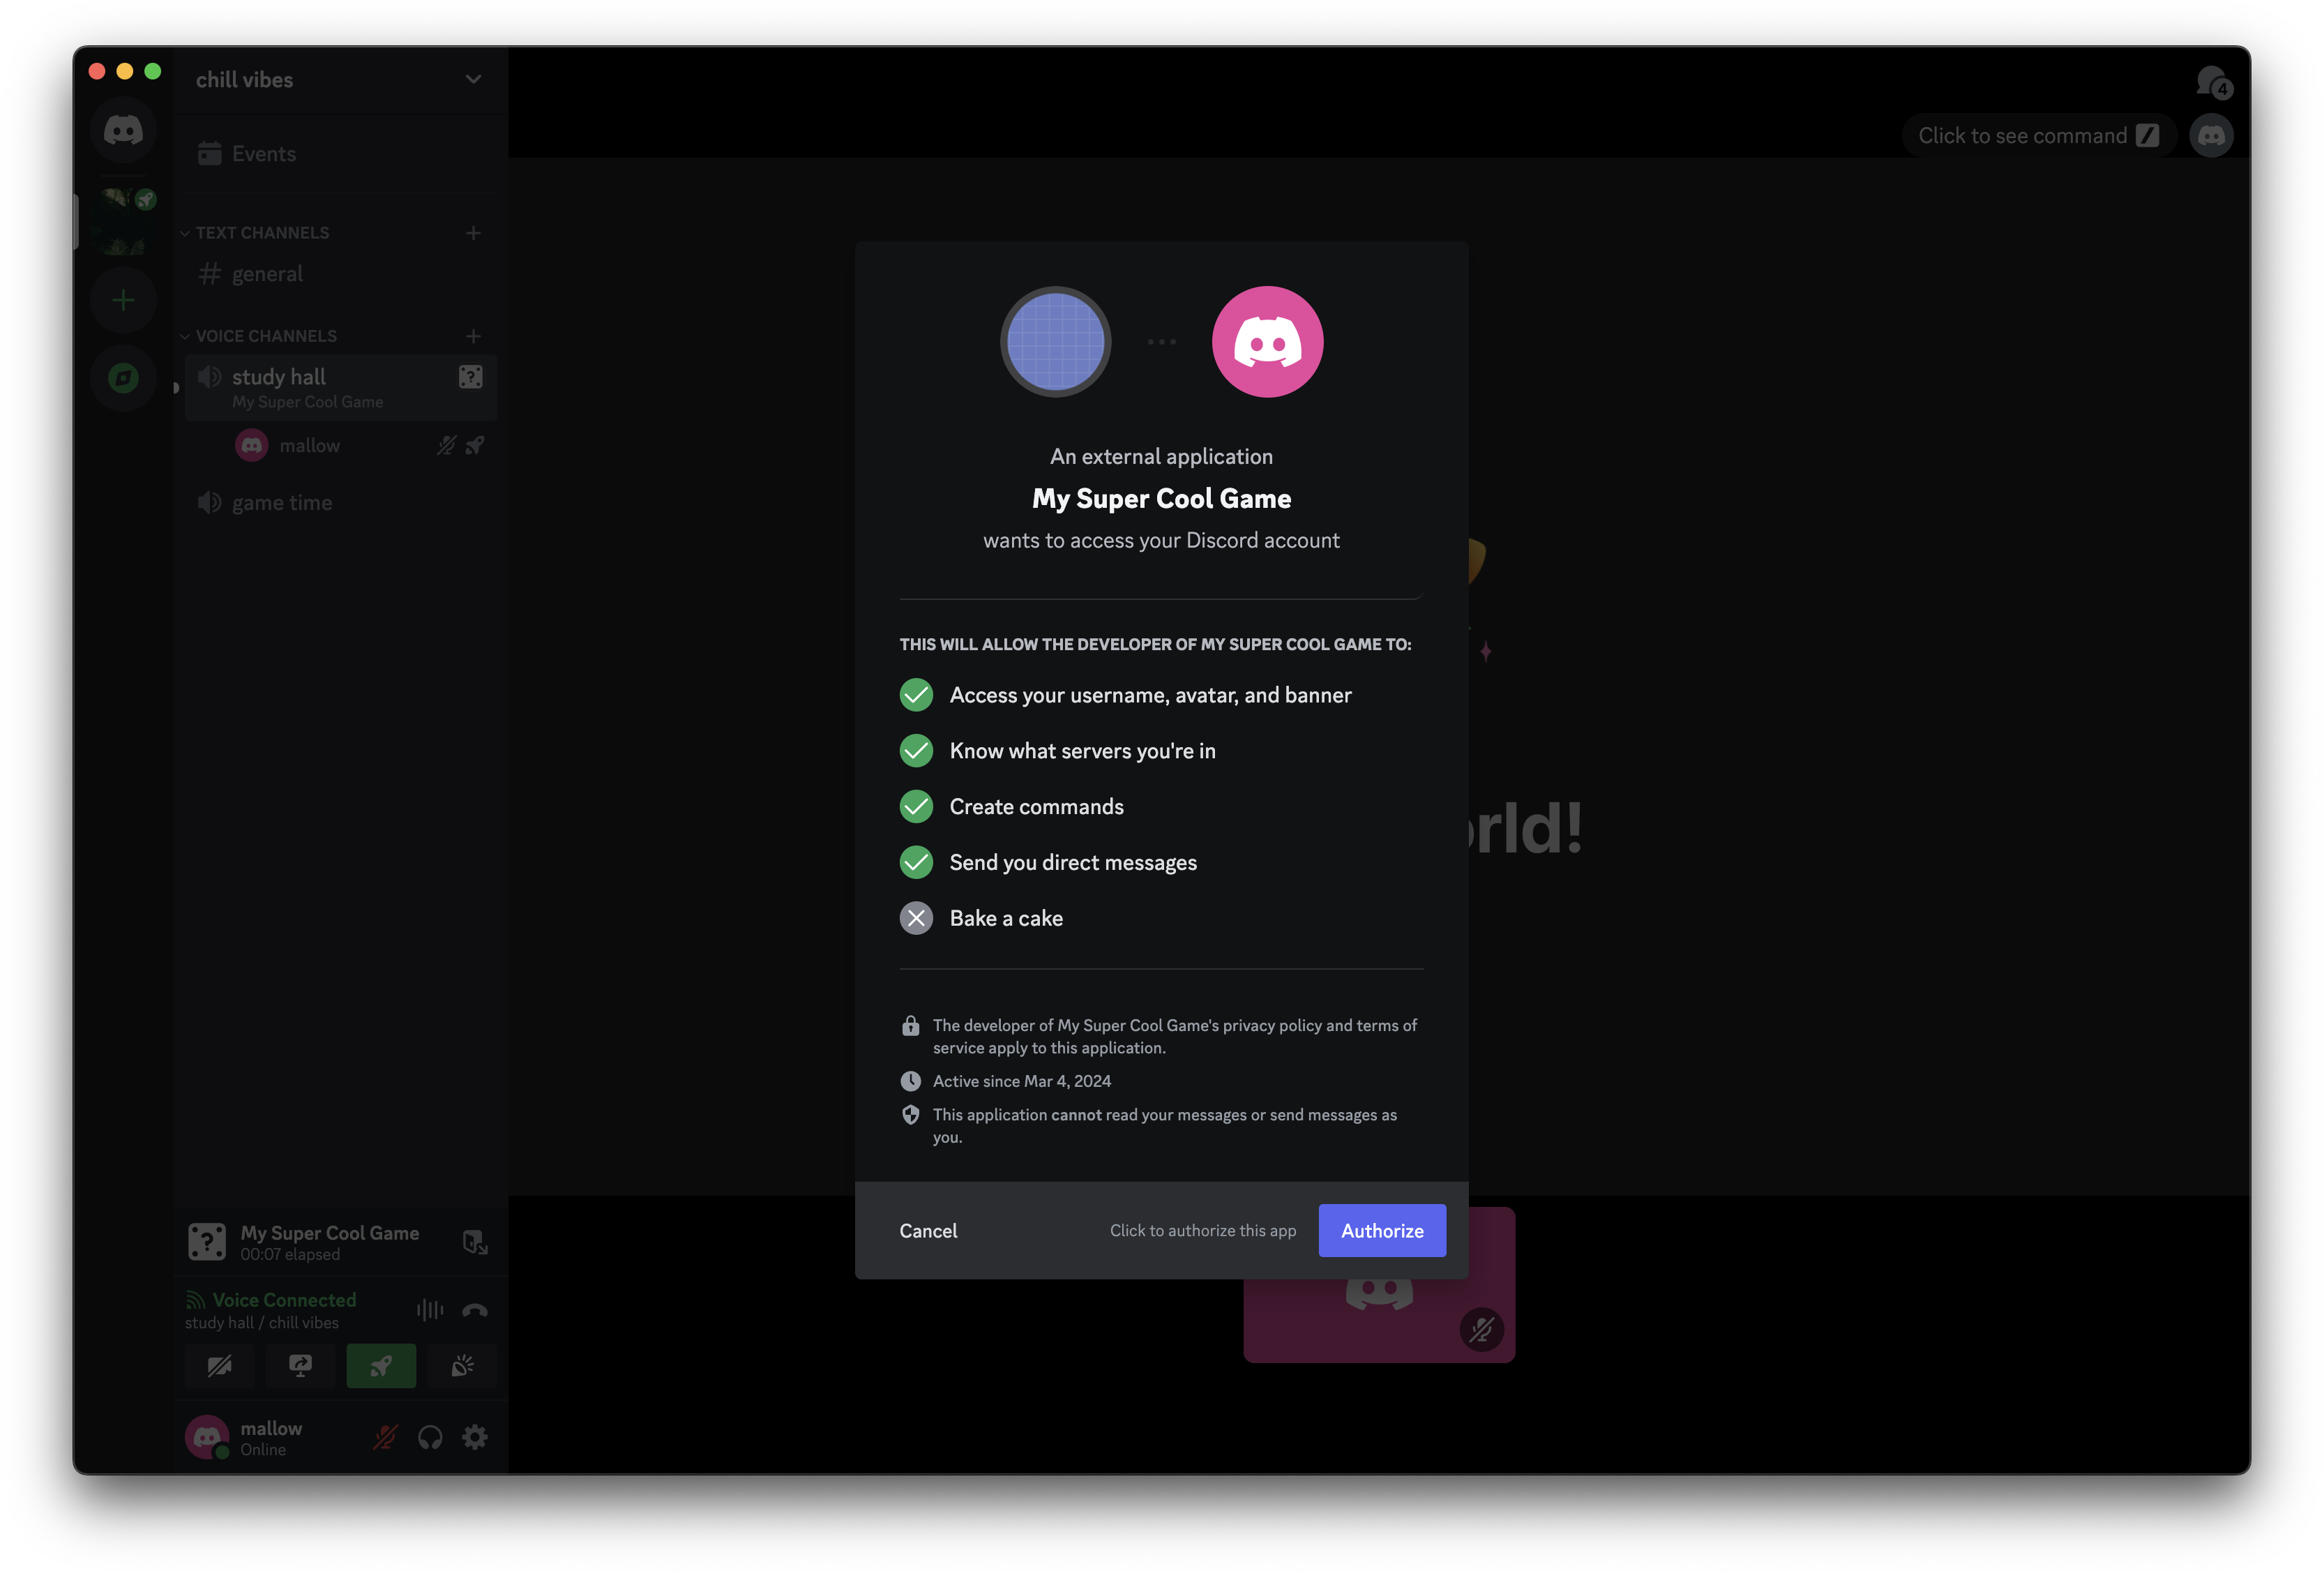
Task: Open the Events entry
Action: coord(263,153)
